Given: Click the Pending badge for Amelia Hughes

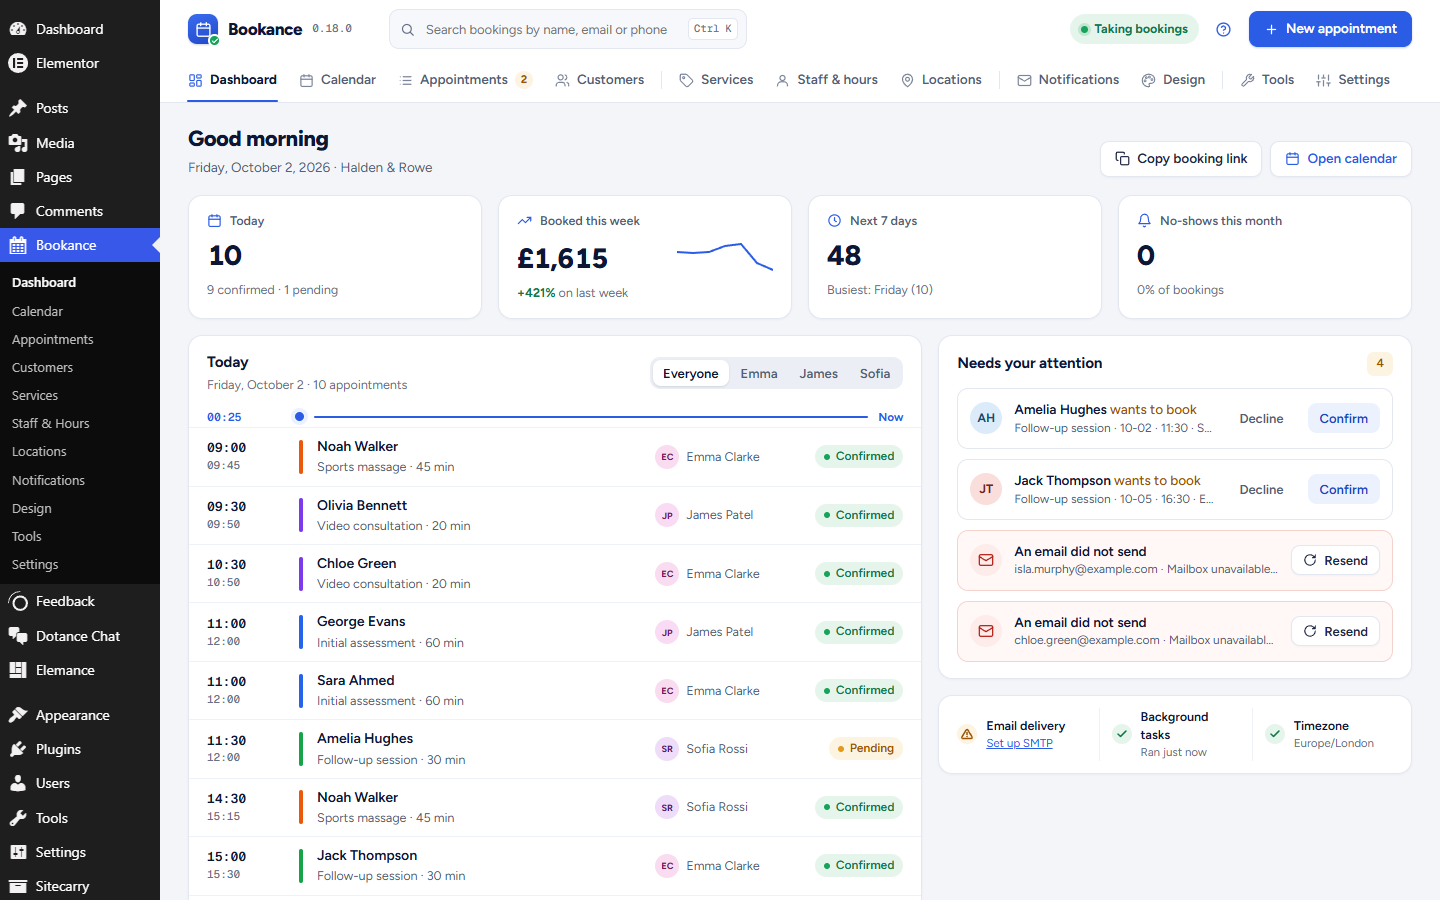Looking at the screenshot, I should 866,748.
